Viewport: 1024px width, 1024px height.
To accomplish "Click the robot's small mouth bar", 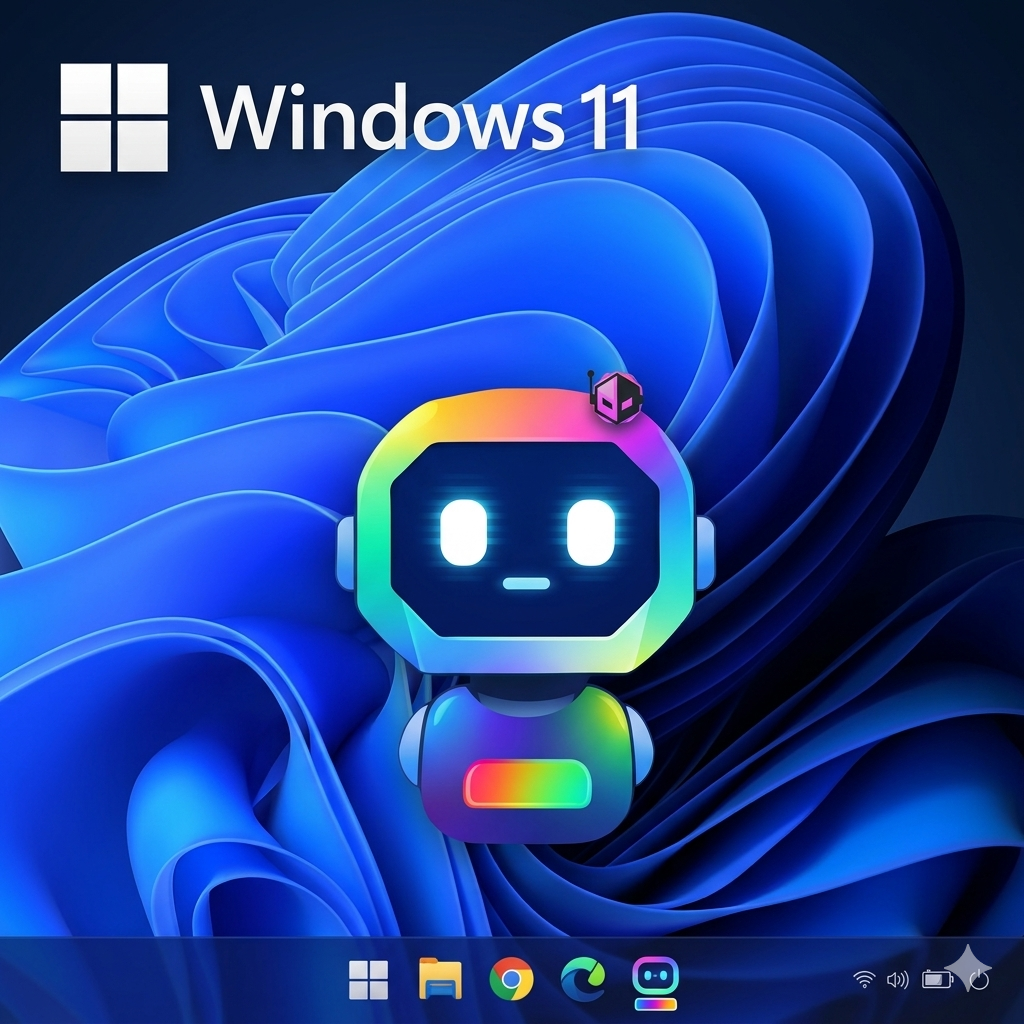I will click(527, 583).
